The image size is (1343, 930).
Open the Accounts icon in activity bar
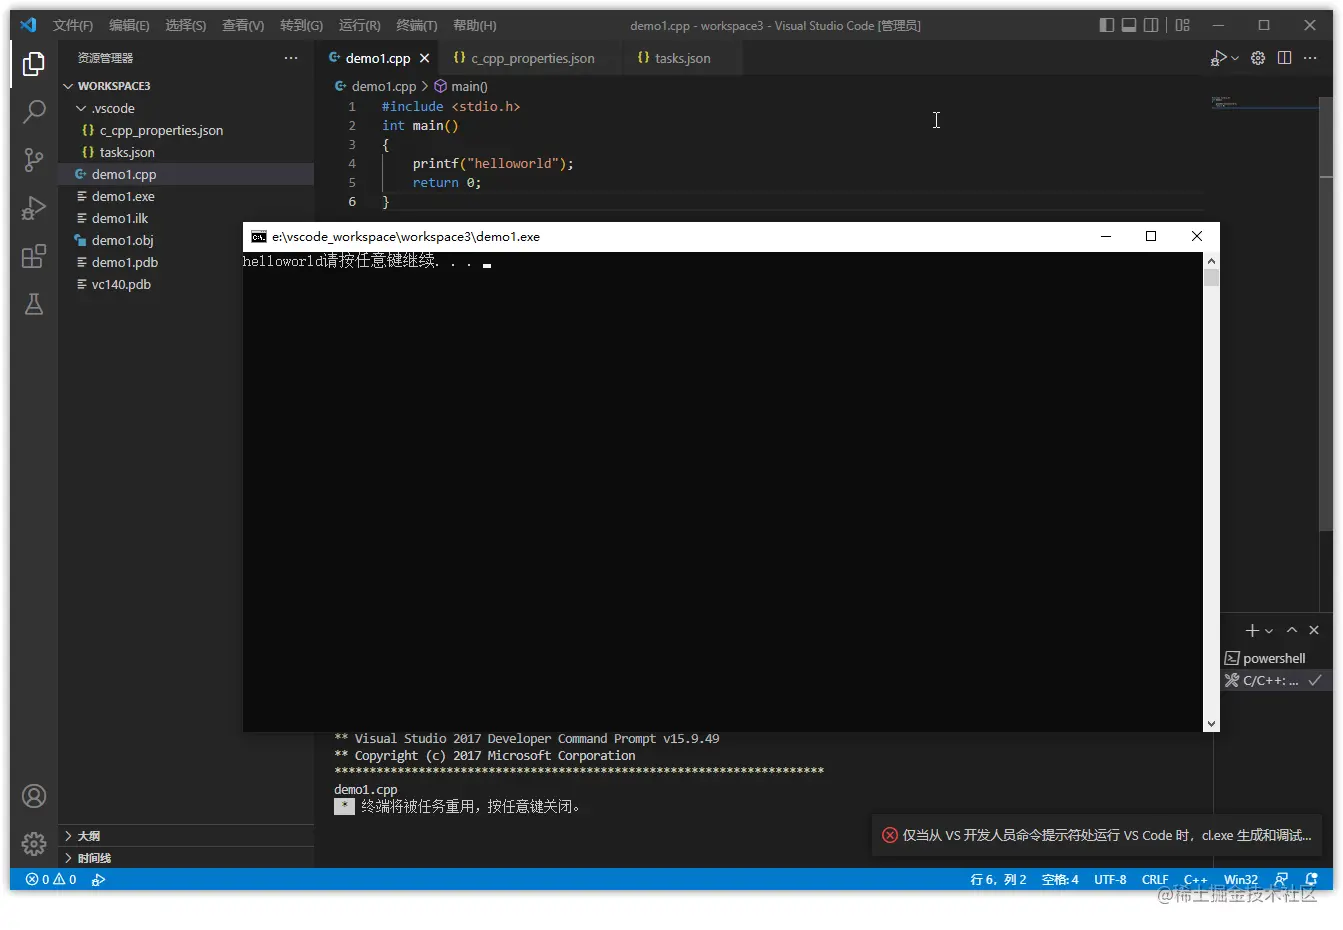coord(34,796)
